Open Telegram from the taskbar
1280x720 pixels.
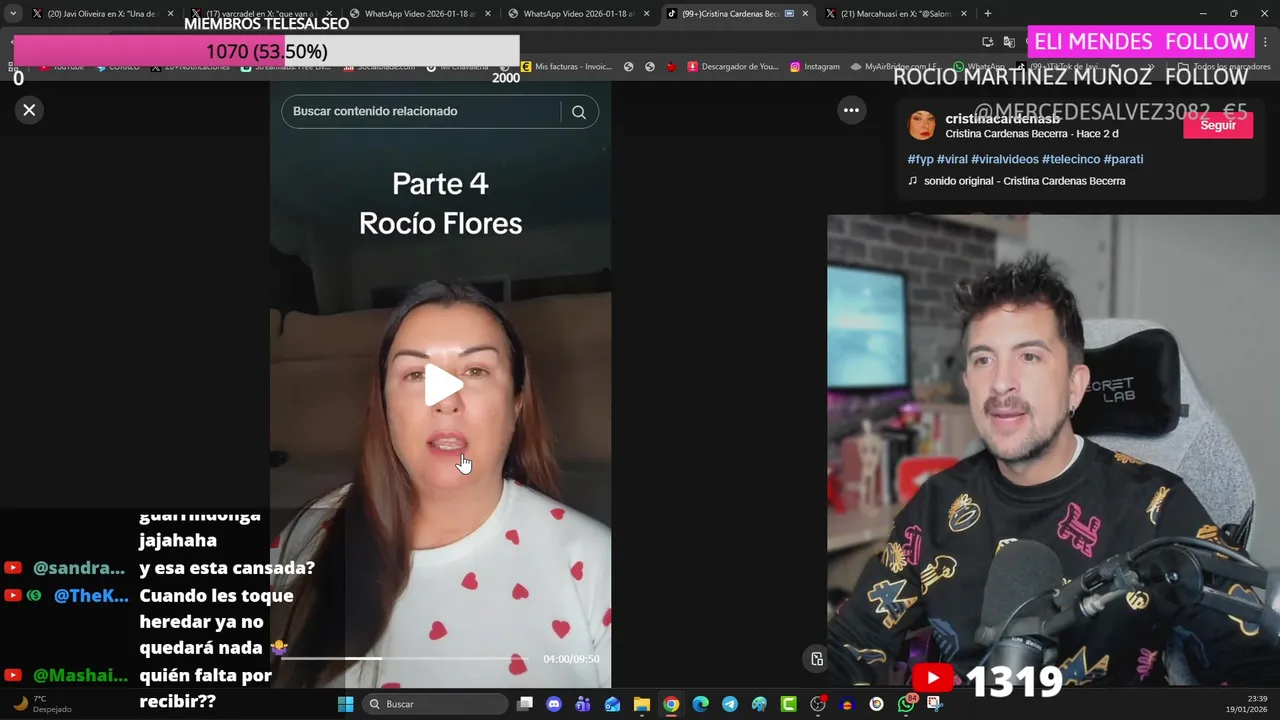coord(730,704)
